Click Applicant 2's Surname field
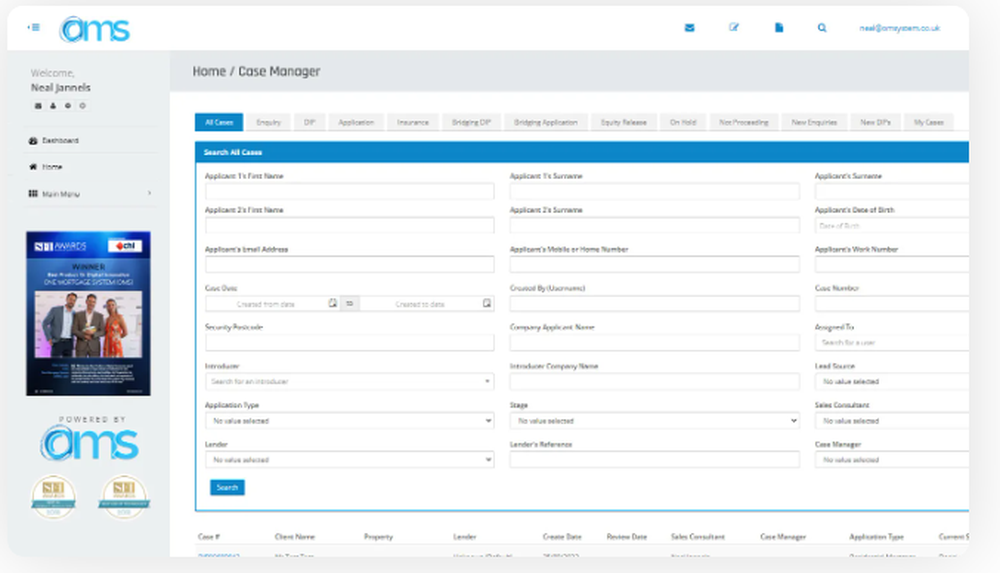 tap(654, 225)
